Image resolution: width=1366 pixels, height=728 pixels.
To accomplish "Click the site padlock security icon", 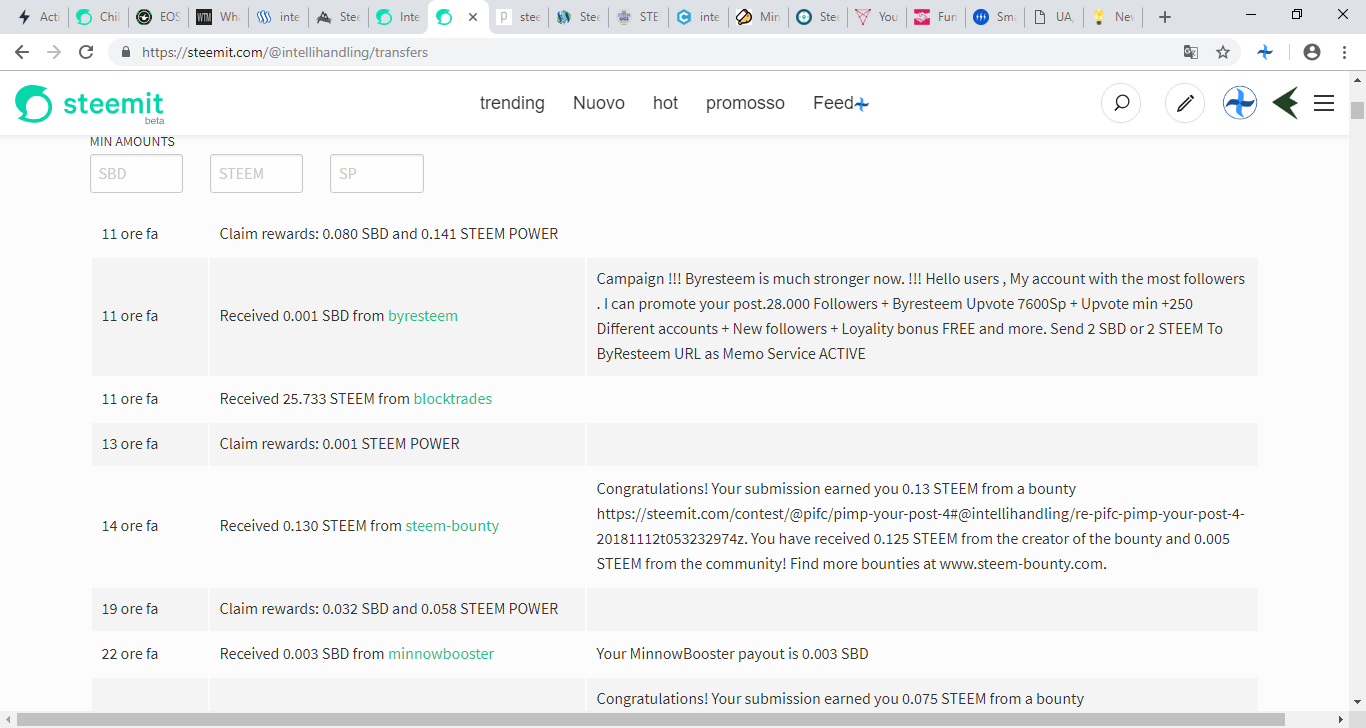I will (x=125, y=52).
